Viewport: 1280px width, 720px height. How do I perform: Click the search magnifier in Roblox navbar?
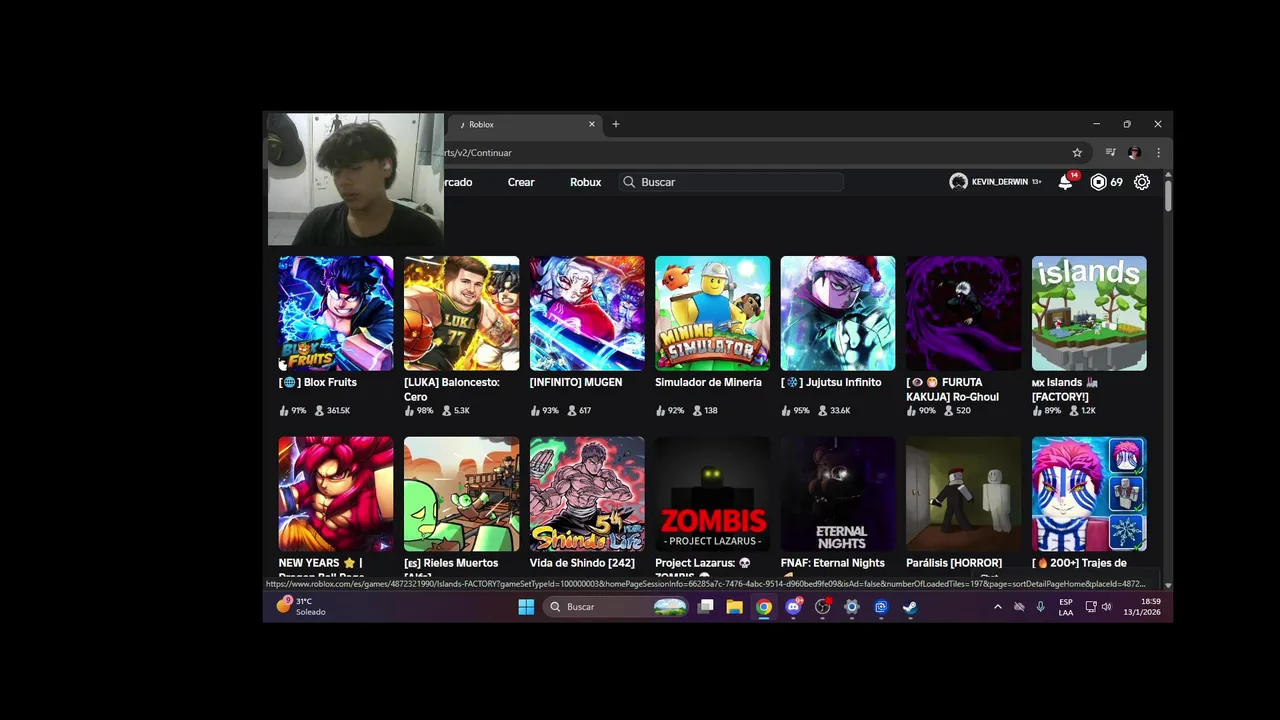tap(629, 182)
